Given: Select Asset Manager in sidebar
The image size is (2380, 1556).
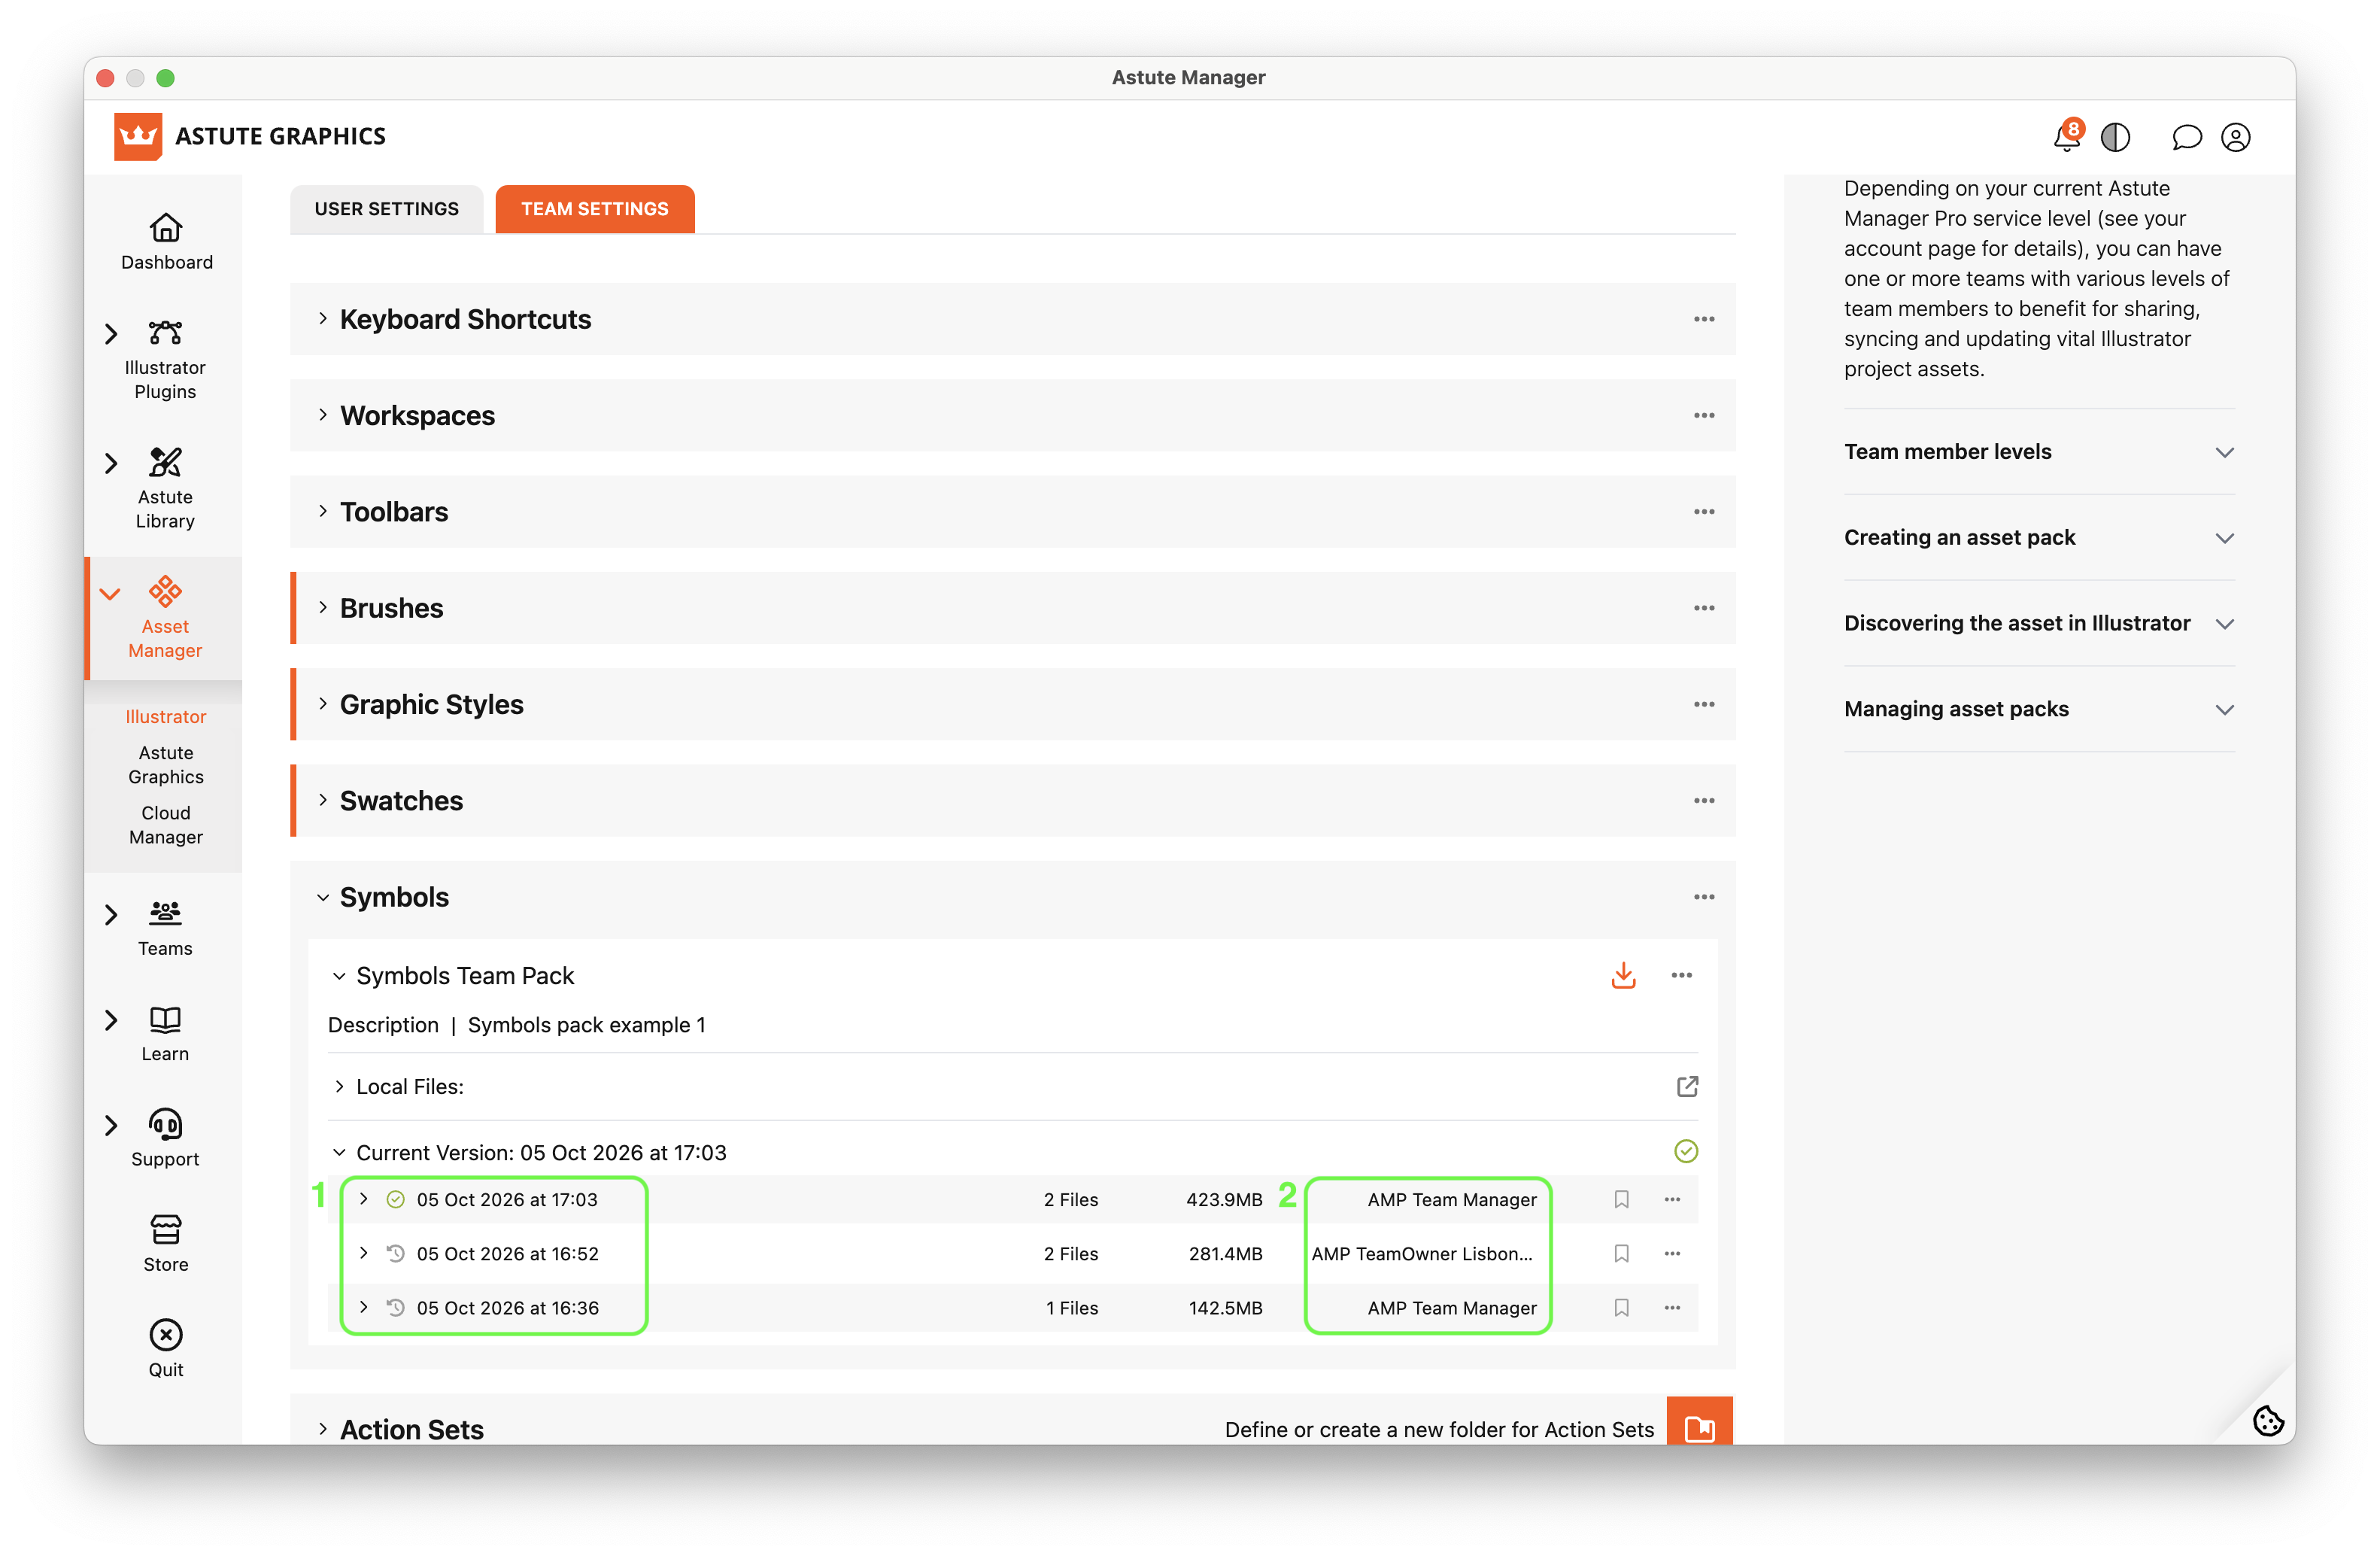Looking at the screenshot, I should pos(165,618).
